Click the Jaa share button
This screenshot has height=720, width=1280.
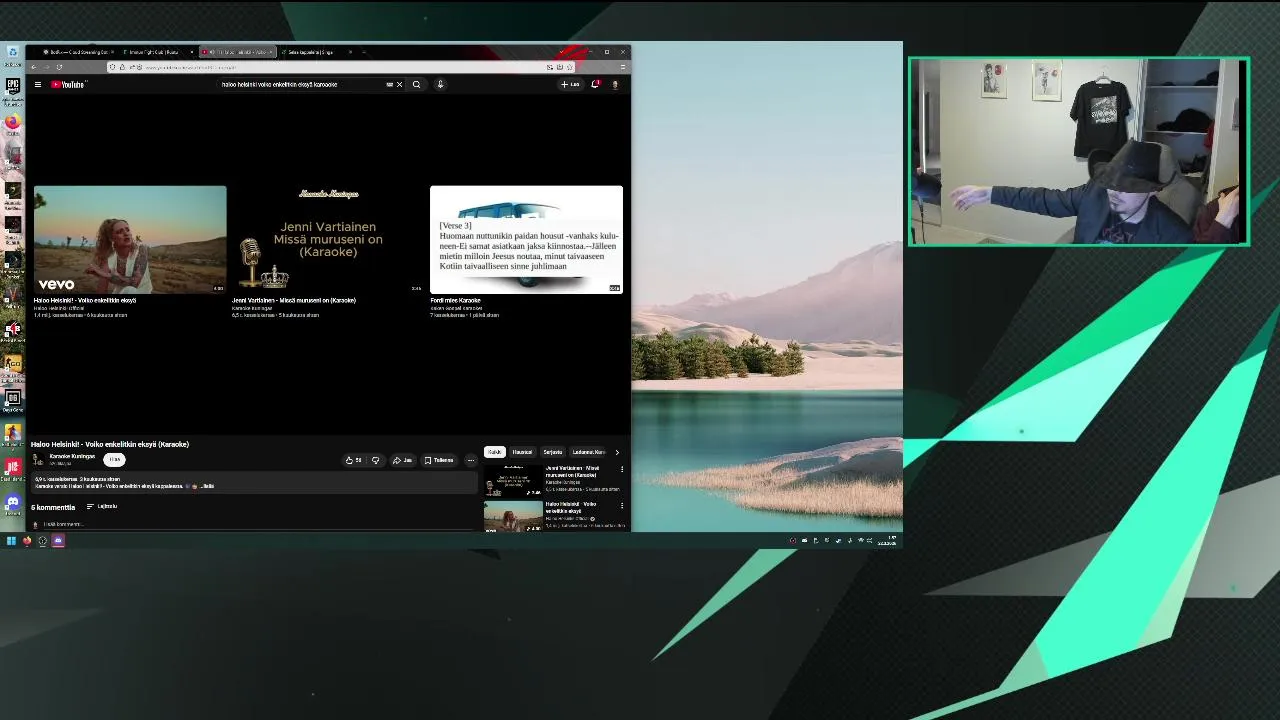point(402,460)
